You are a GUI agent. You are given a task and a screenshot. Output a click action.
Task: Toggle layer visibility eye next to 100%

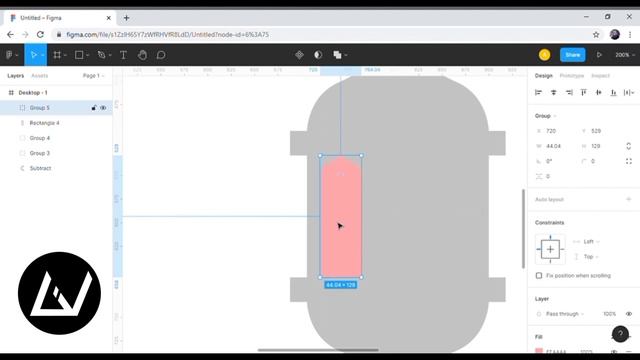tap(629, 314)
